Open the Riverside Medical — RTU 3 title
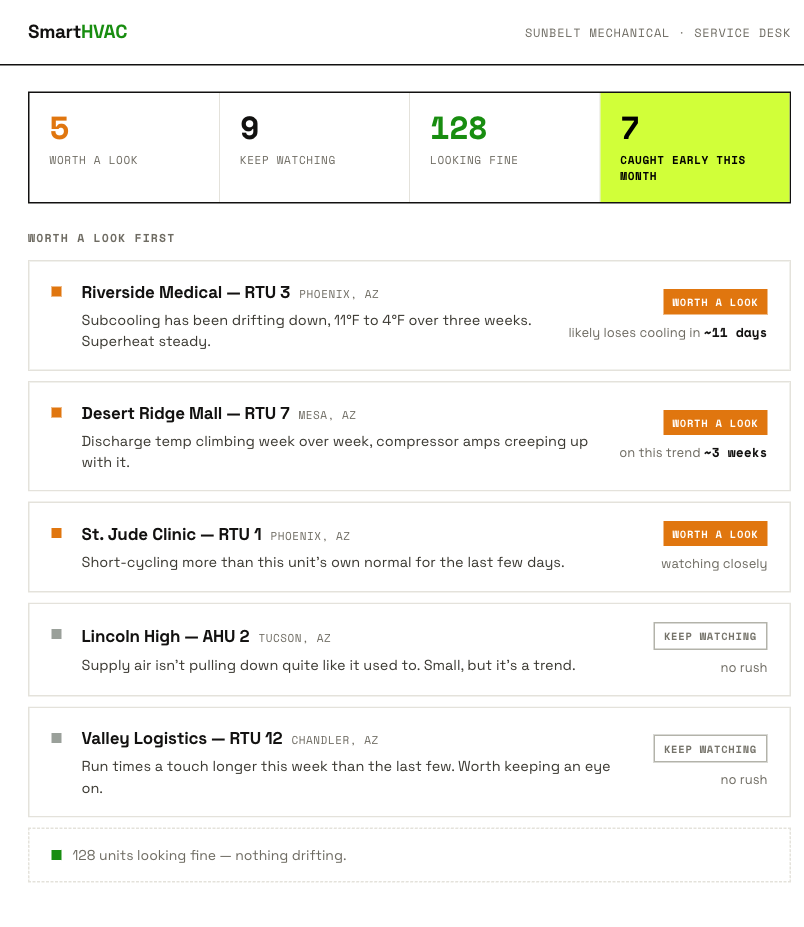Viewport: 804px width, 927px height. pos(186,293)
